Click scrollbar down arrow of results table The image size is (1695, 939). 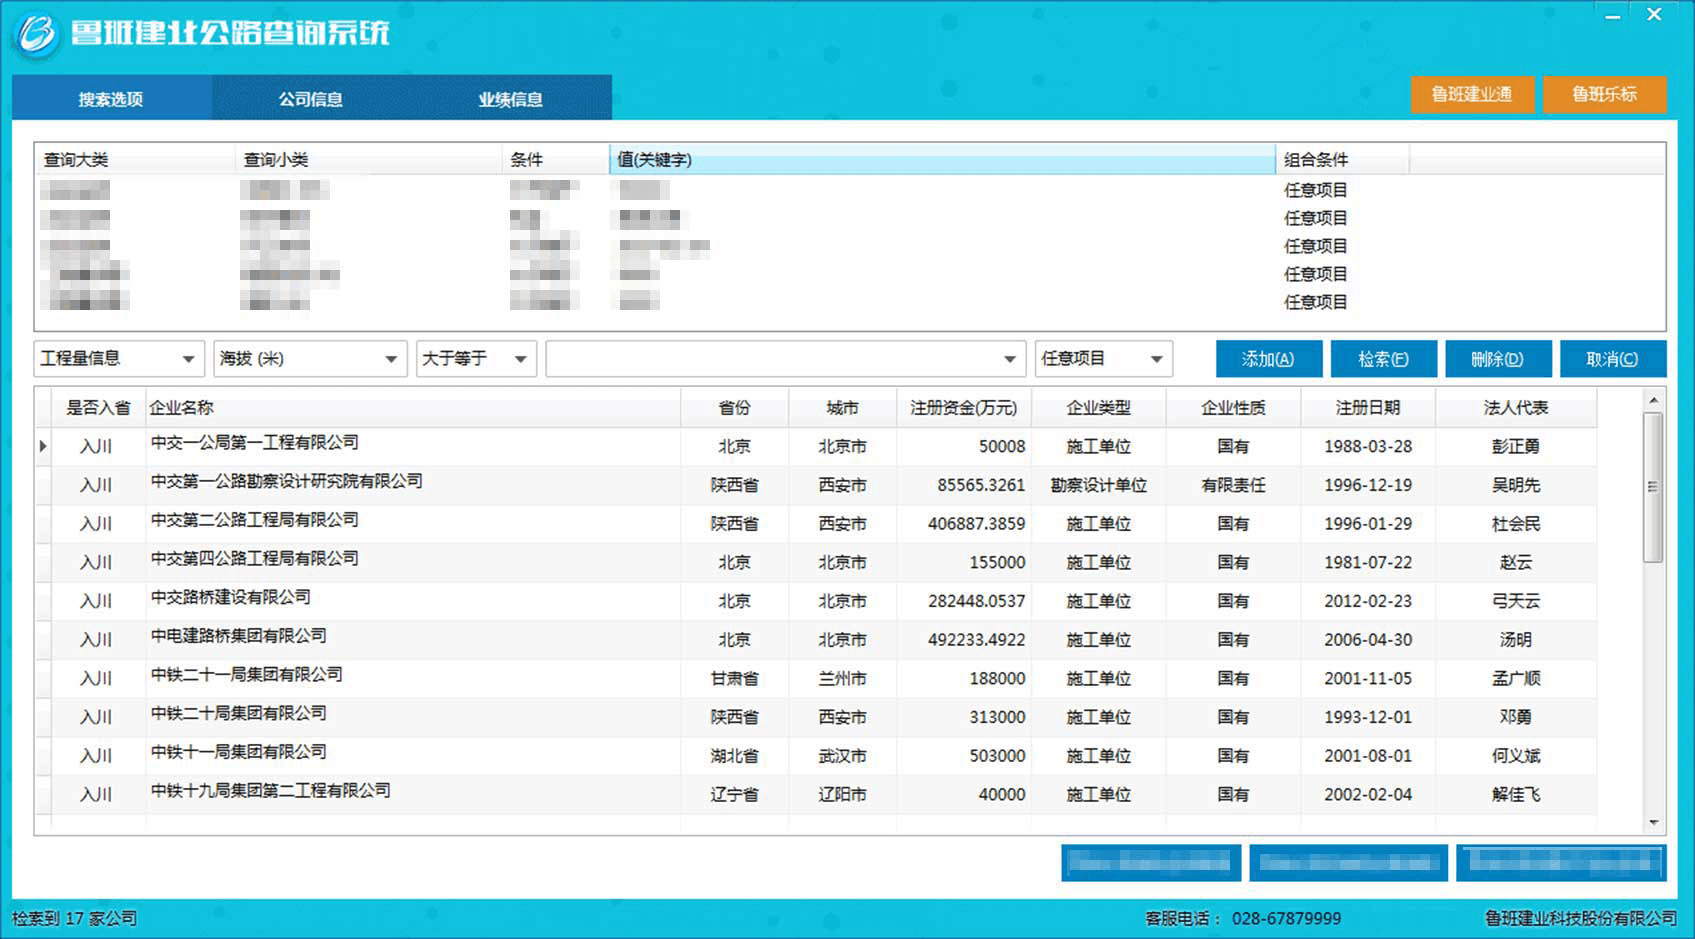click(x=1653, y=823)
